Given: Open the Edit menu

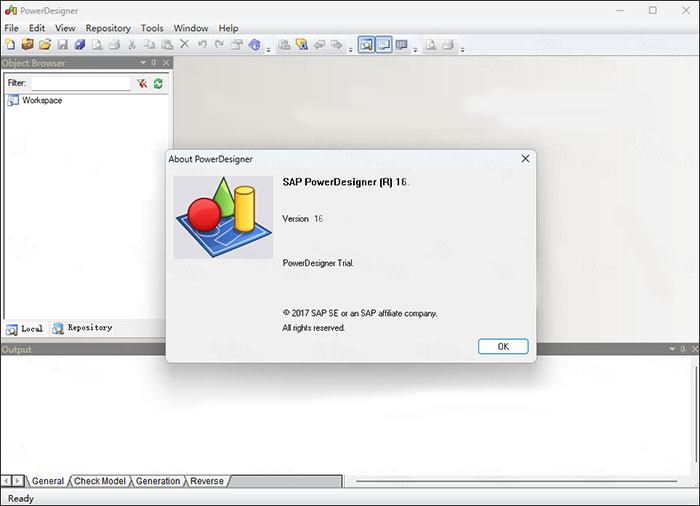Looking at the screenshot, I should (x=37, y=28).
